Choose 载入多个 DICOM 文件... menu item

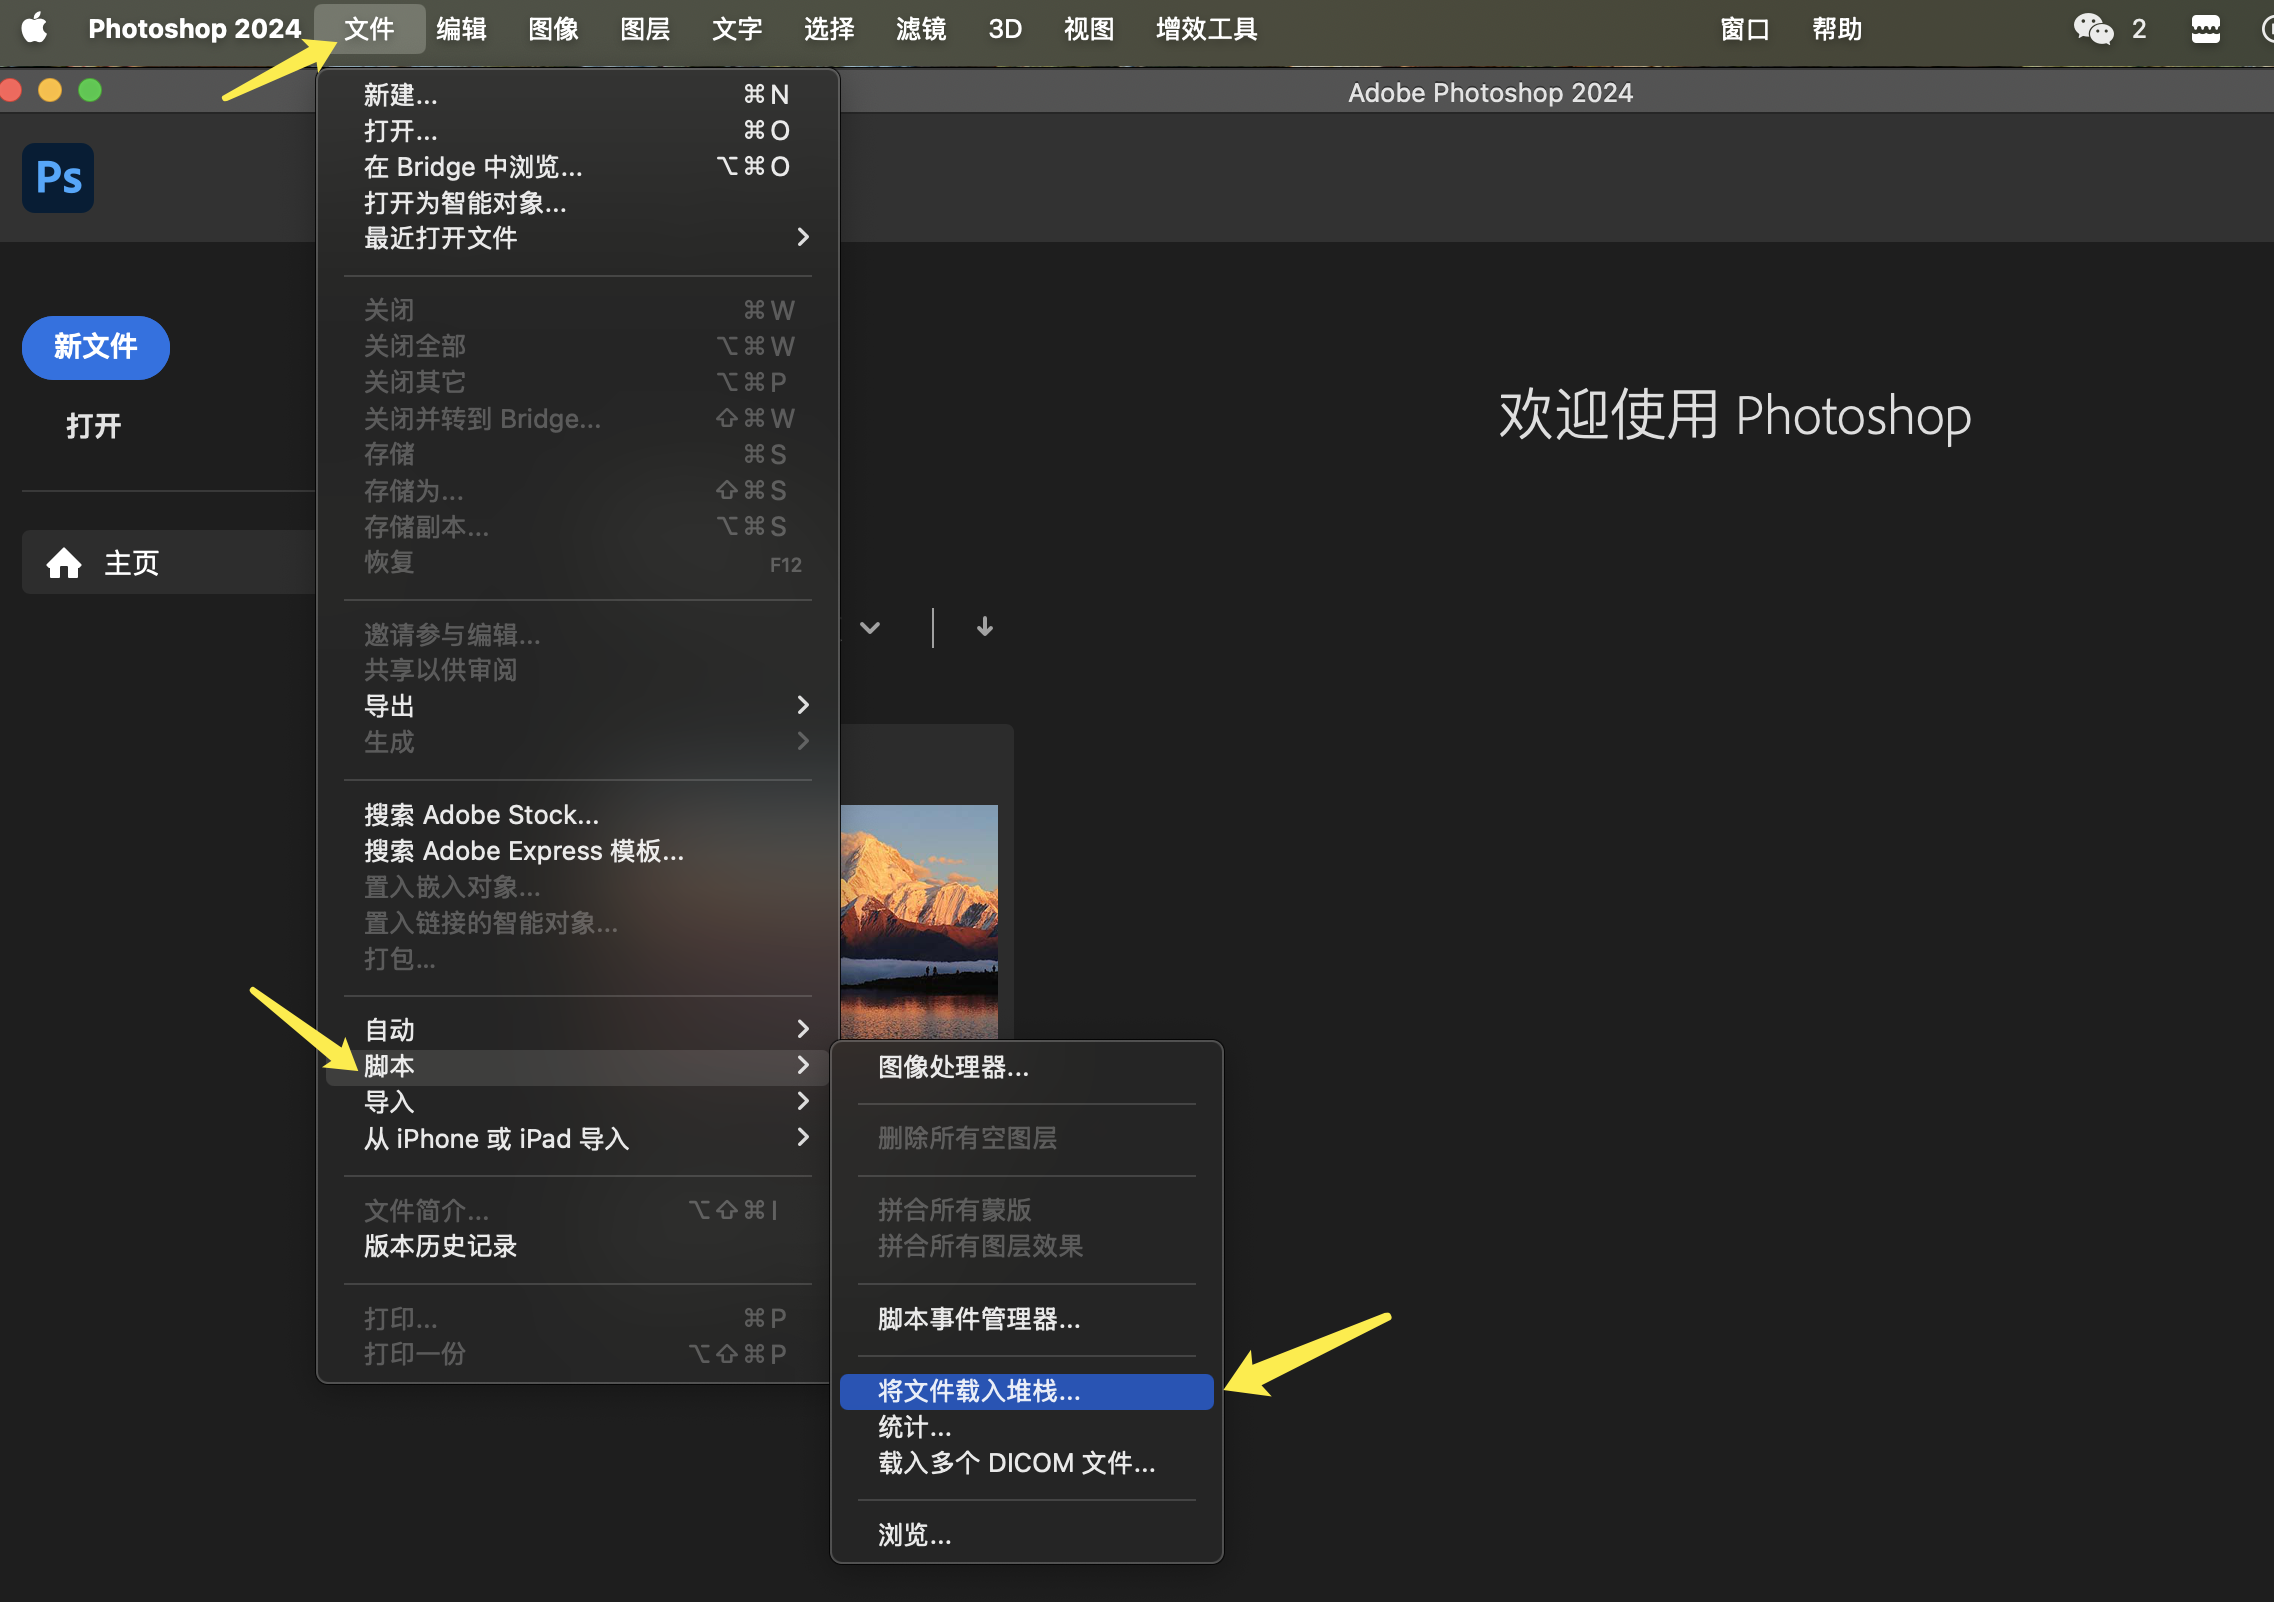[1026, 1463]
